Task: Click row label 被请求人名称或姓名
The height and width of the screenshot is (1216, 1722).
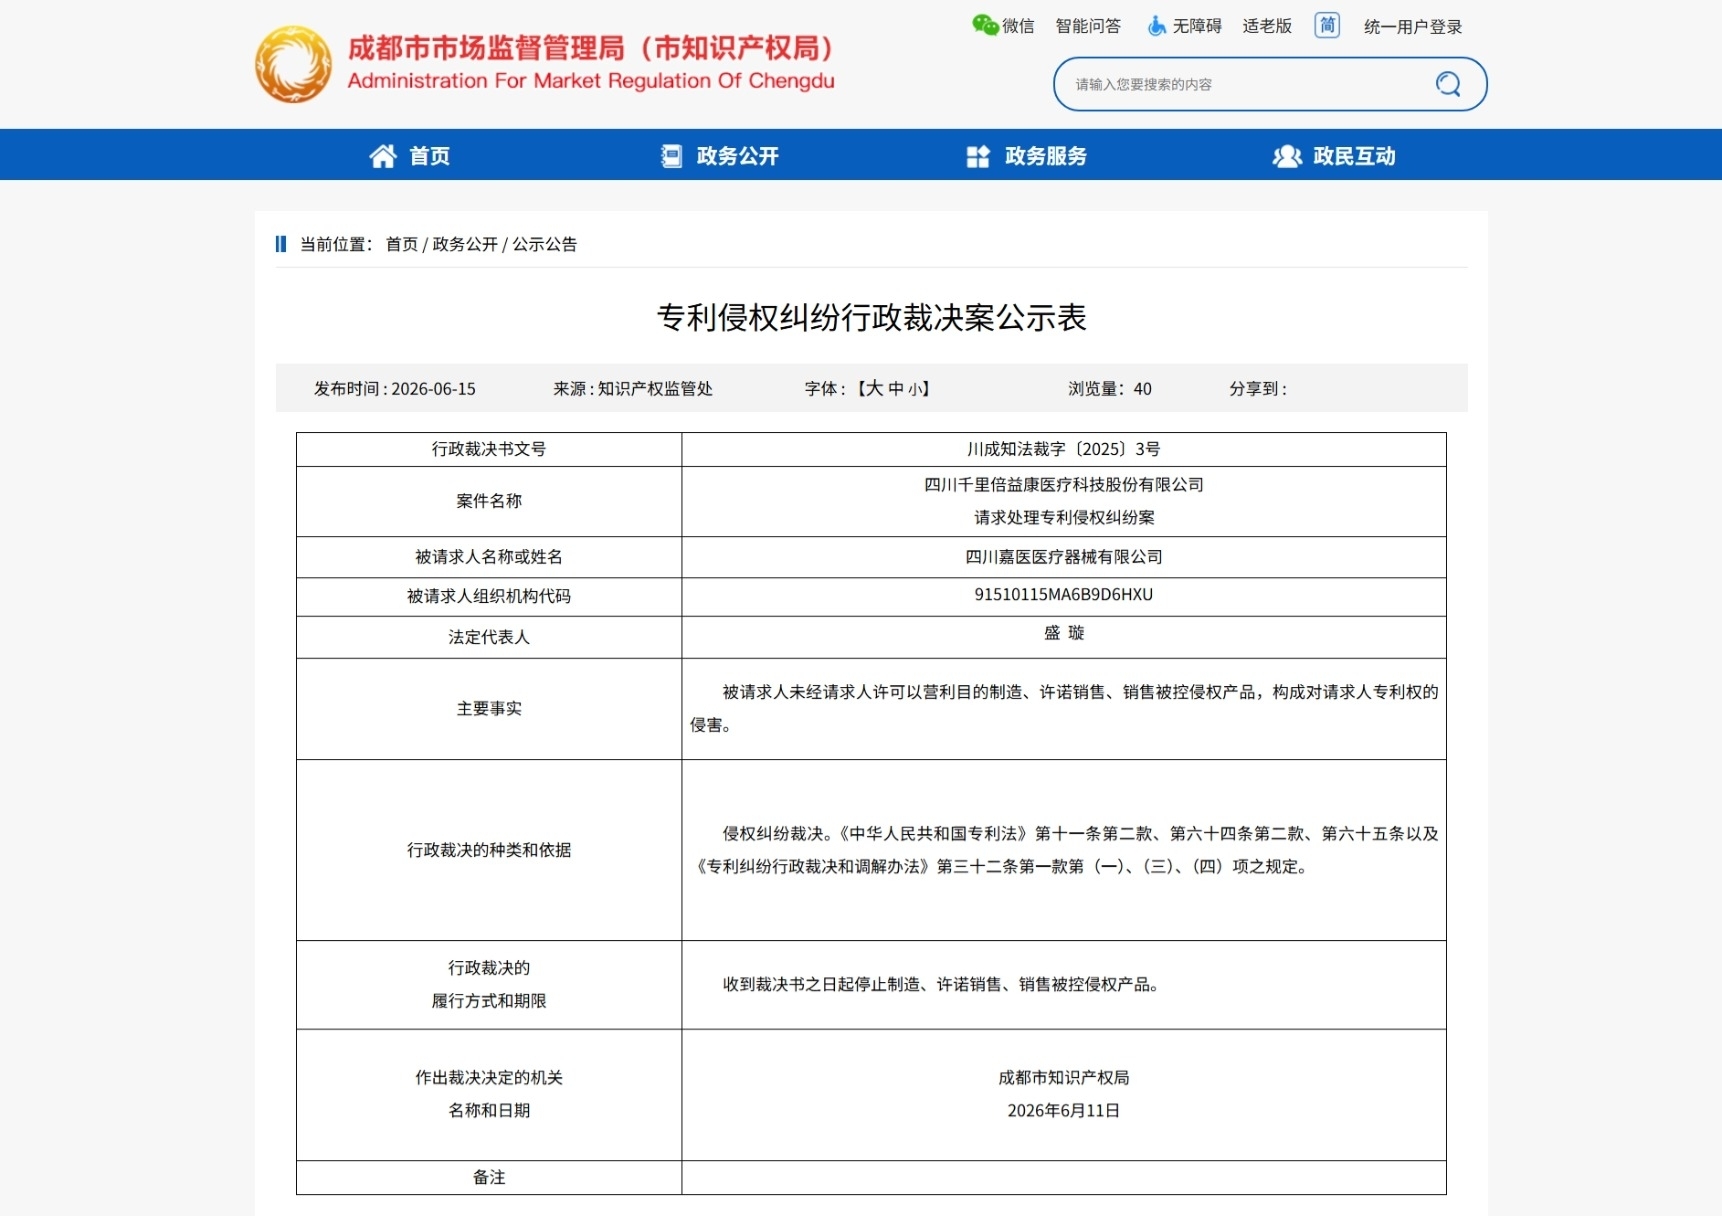Action: coord(489,557)
